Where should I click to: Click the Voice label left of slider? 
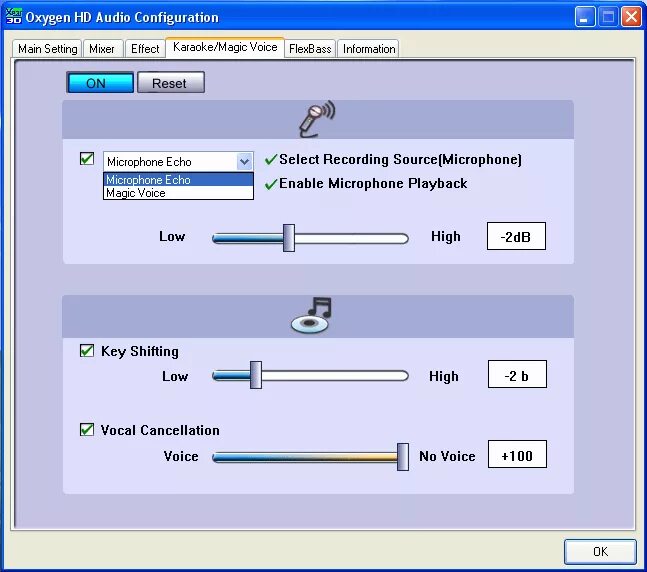[x=181, y=456]
